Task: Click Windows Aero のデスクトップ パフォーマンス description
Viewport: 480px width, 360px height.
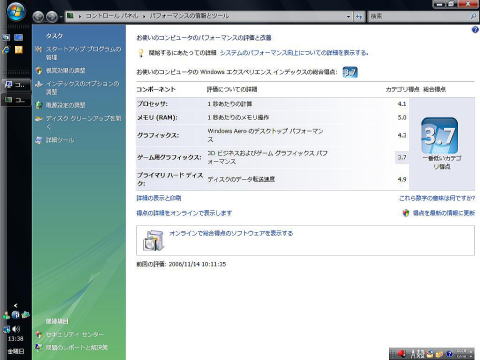Action: click(x=265, y=135)
